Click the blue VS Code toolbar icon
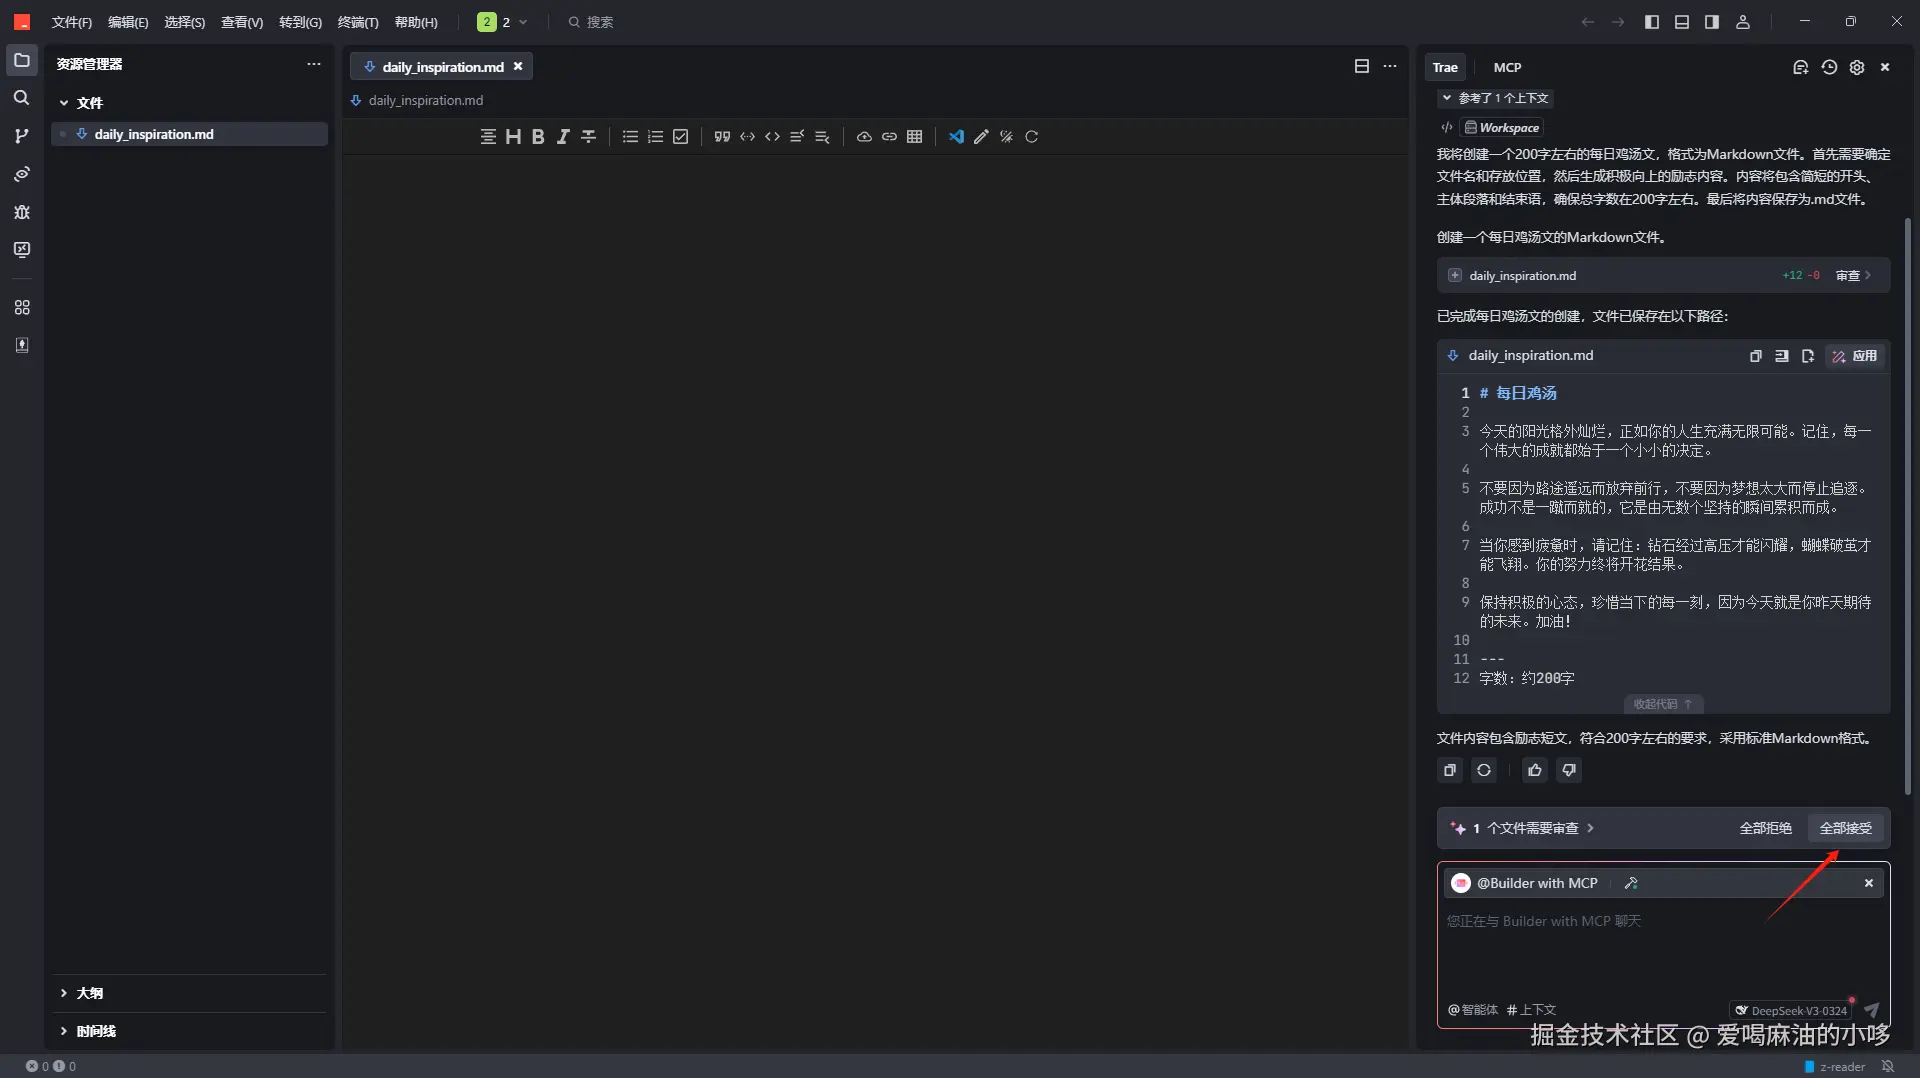Image resolution: width=1920 pixels, height=1078 pixels. [956, 137]
